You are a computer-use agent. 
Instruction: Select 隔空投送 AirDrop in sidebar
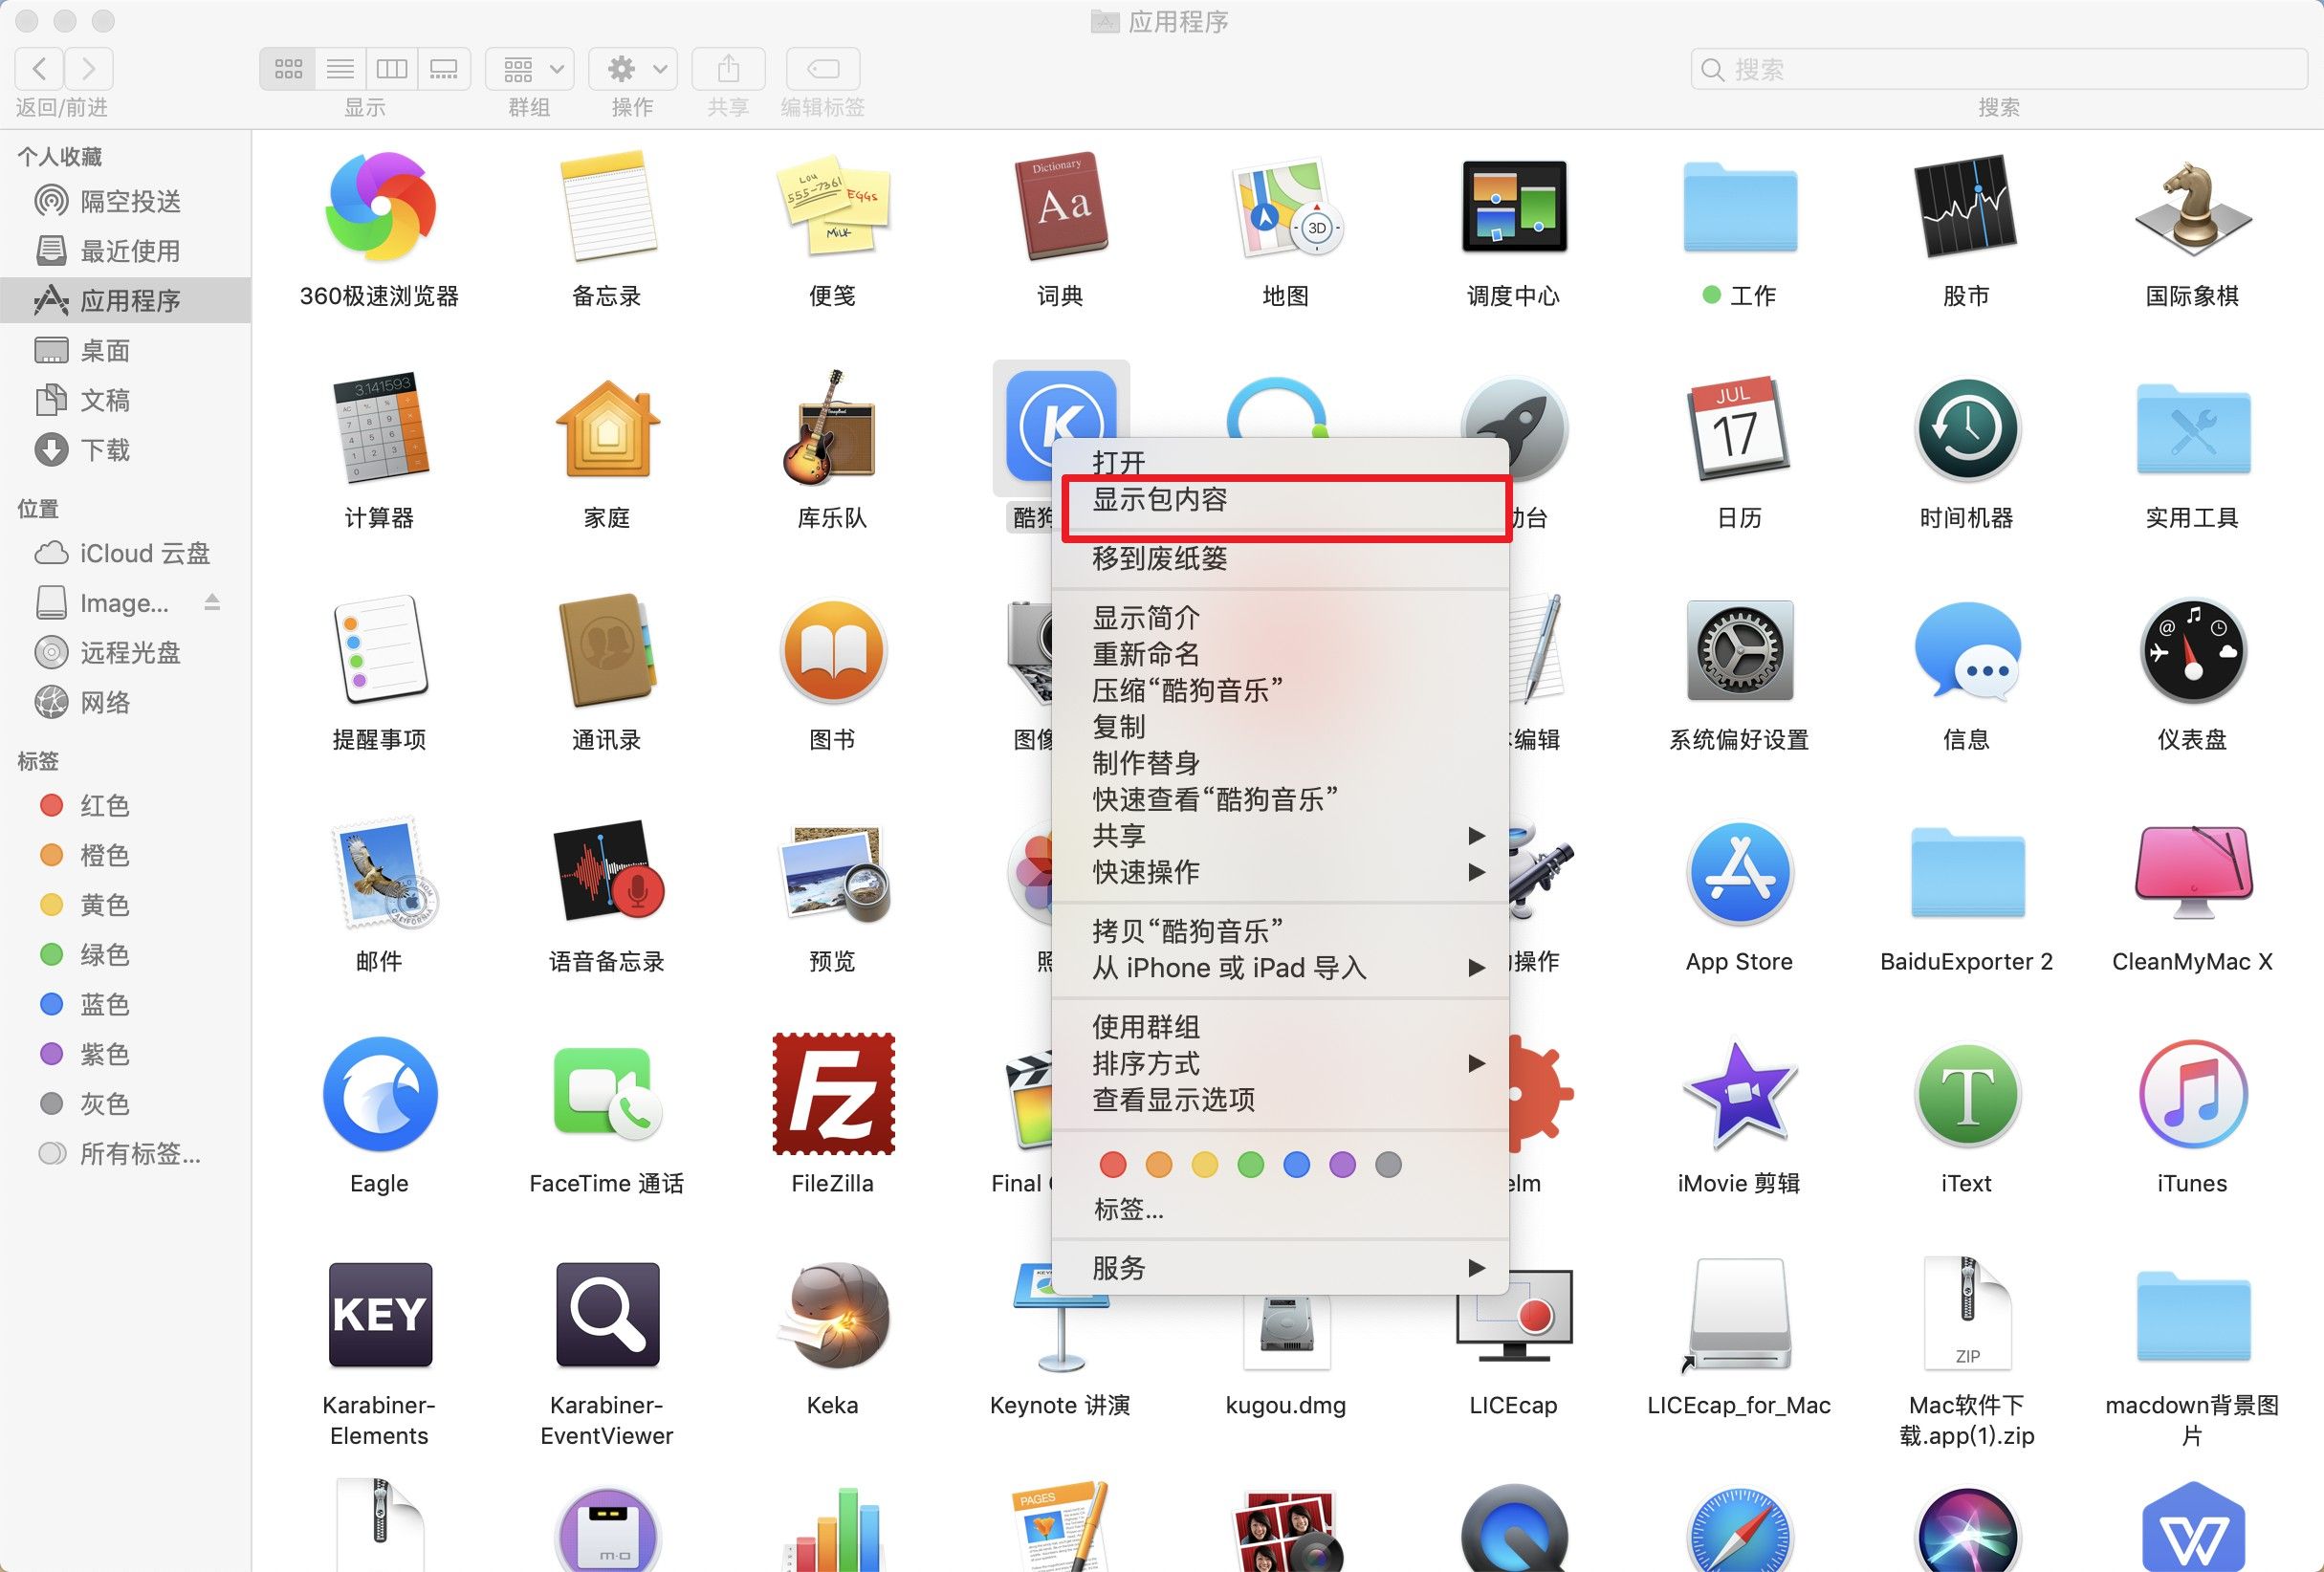click(125, 201)
